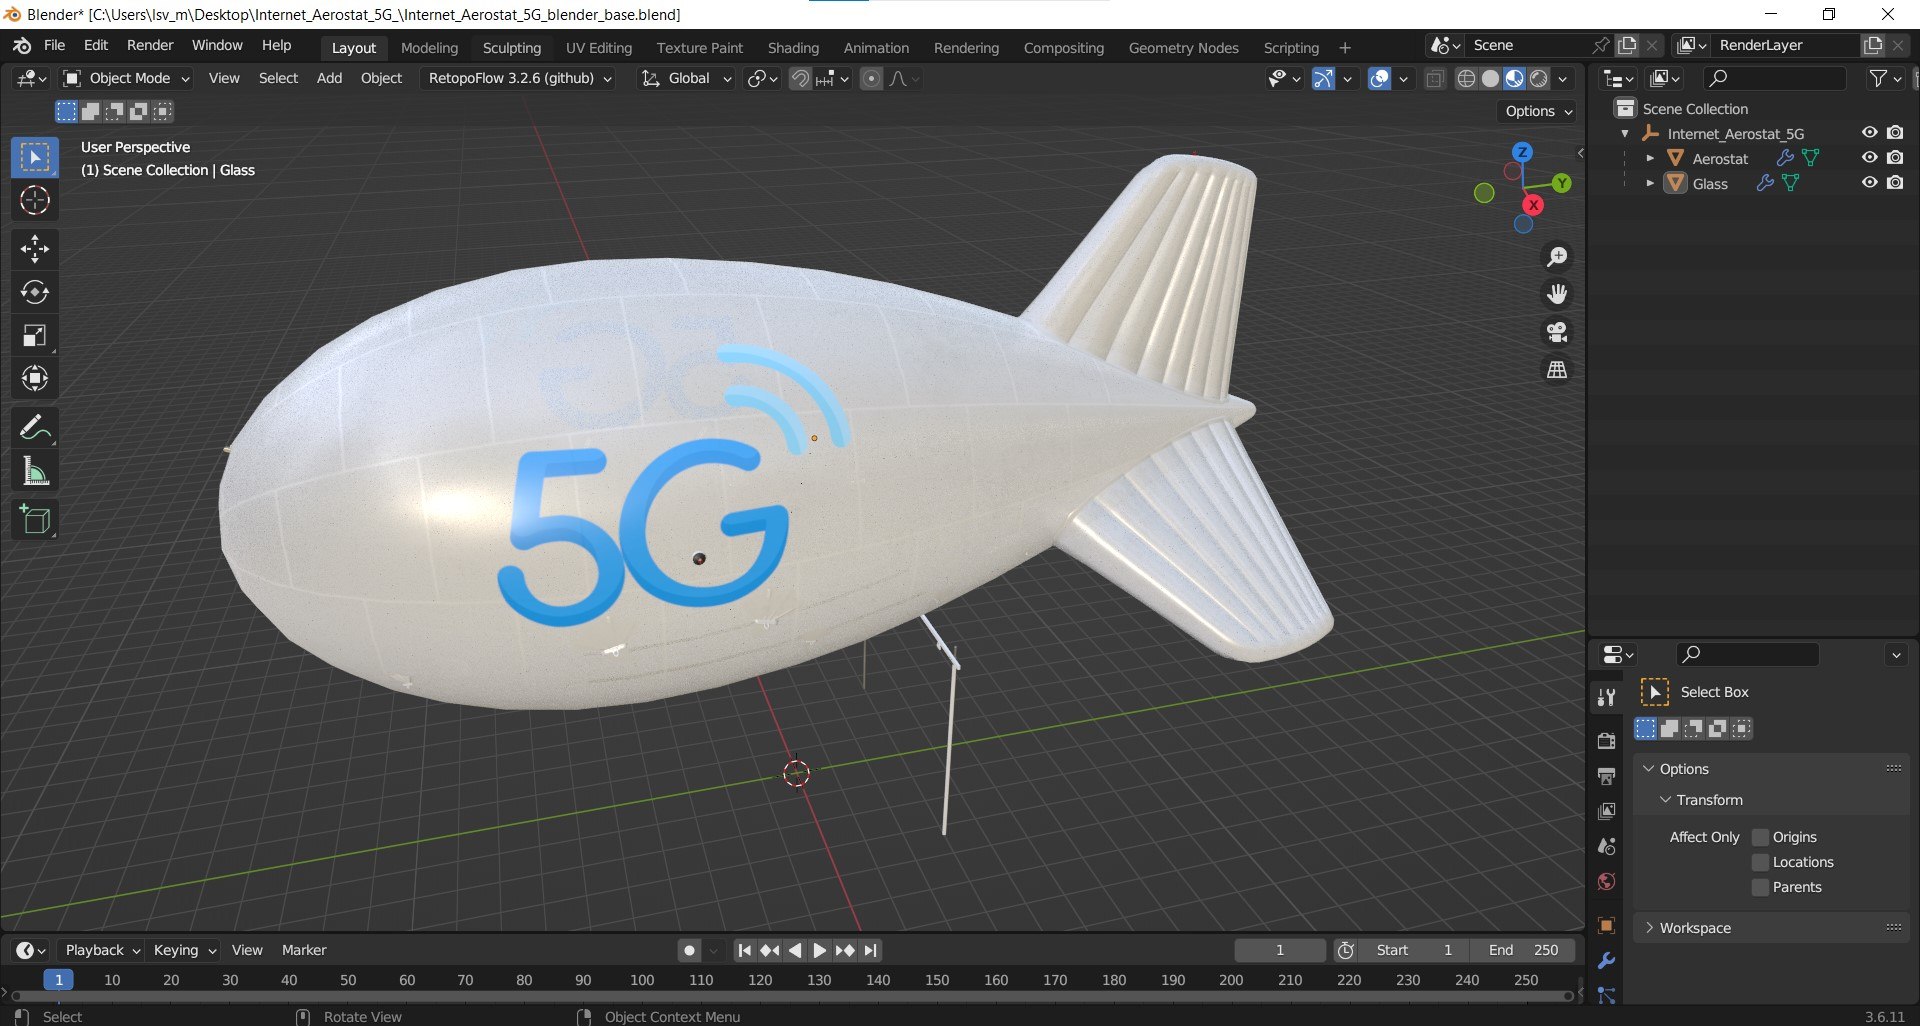
Task: Click the hand Pan view icon
Action: pyautogui.click(x=1557, y=294)
